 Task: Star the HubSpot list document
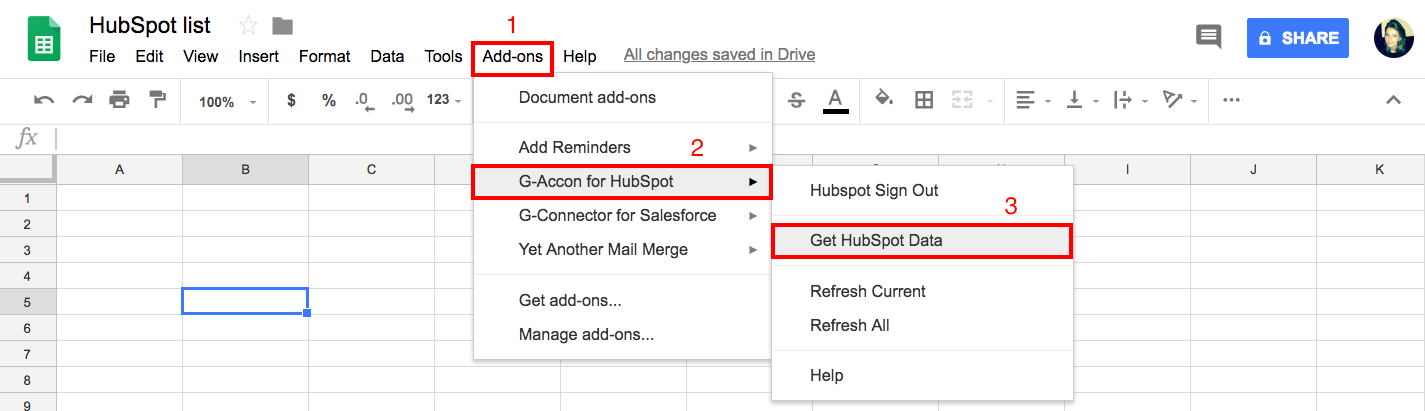pos(247,25)
